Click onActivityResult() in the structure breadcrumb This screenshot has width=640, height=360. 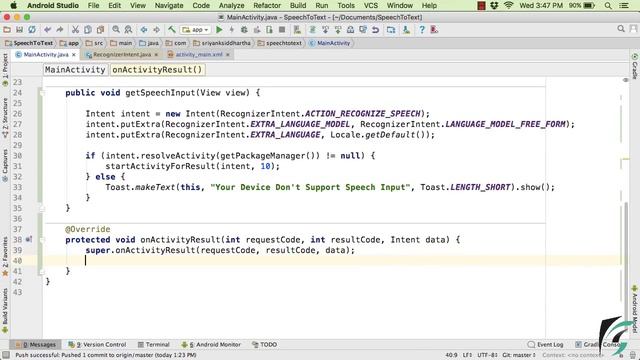click(x=157, y=70)
